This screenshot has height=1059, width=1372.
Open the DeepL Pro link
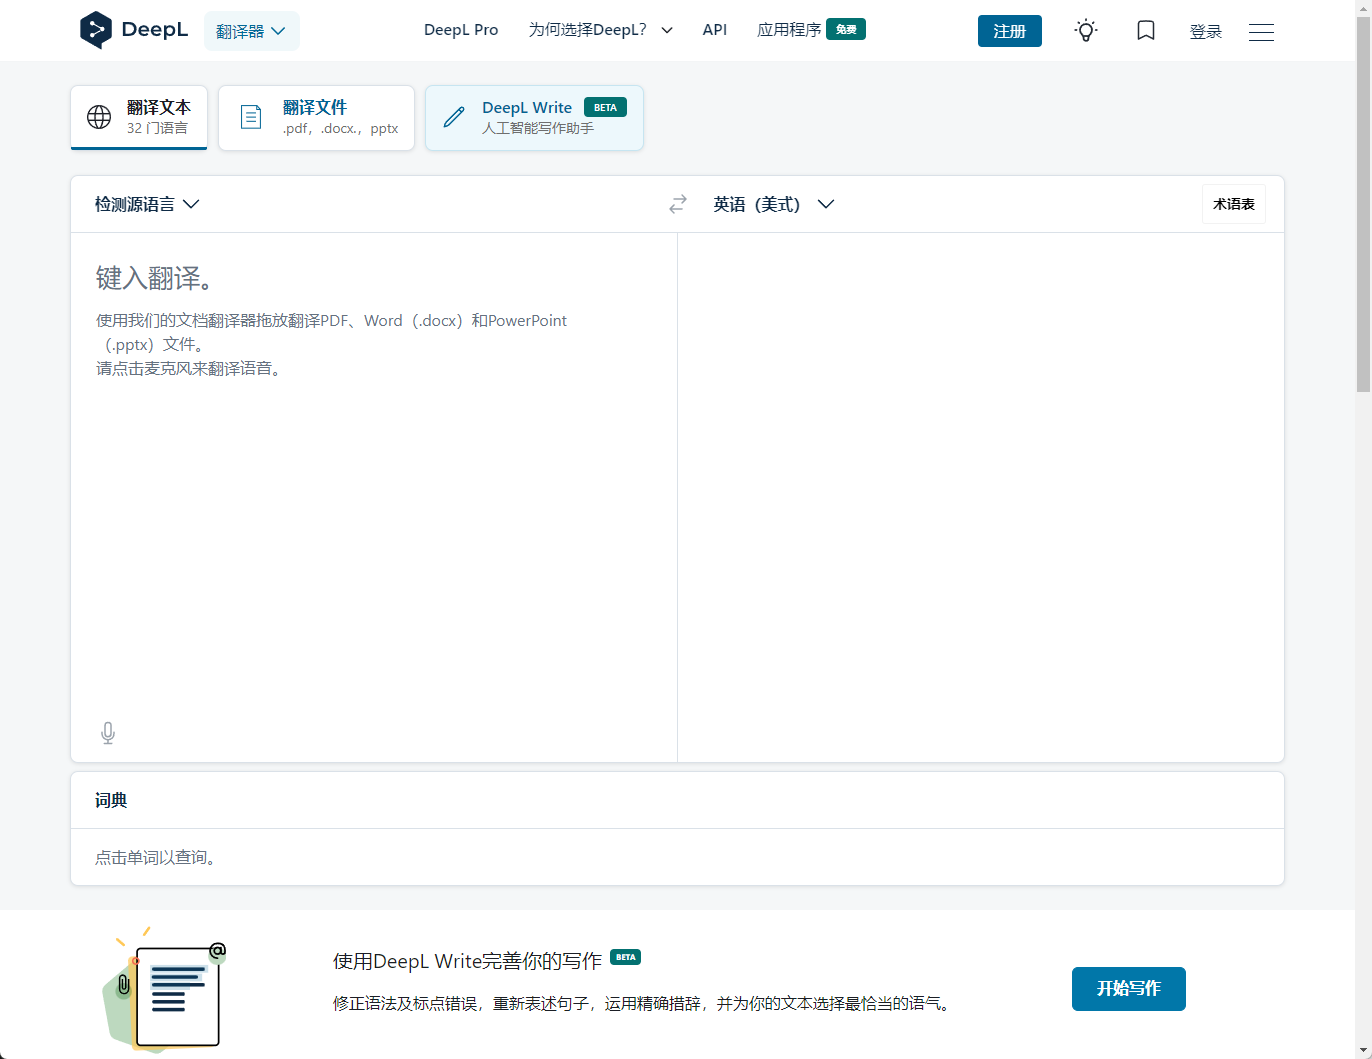(461, 30)
